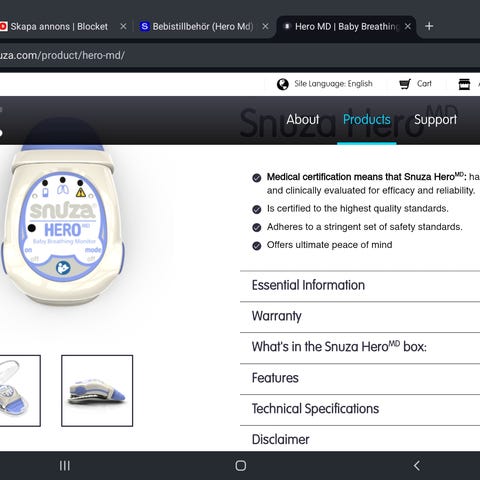This screenshot has width=480, height=480.
Task: Click the browser address bar URL
Action: [x=62, y=55]
